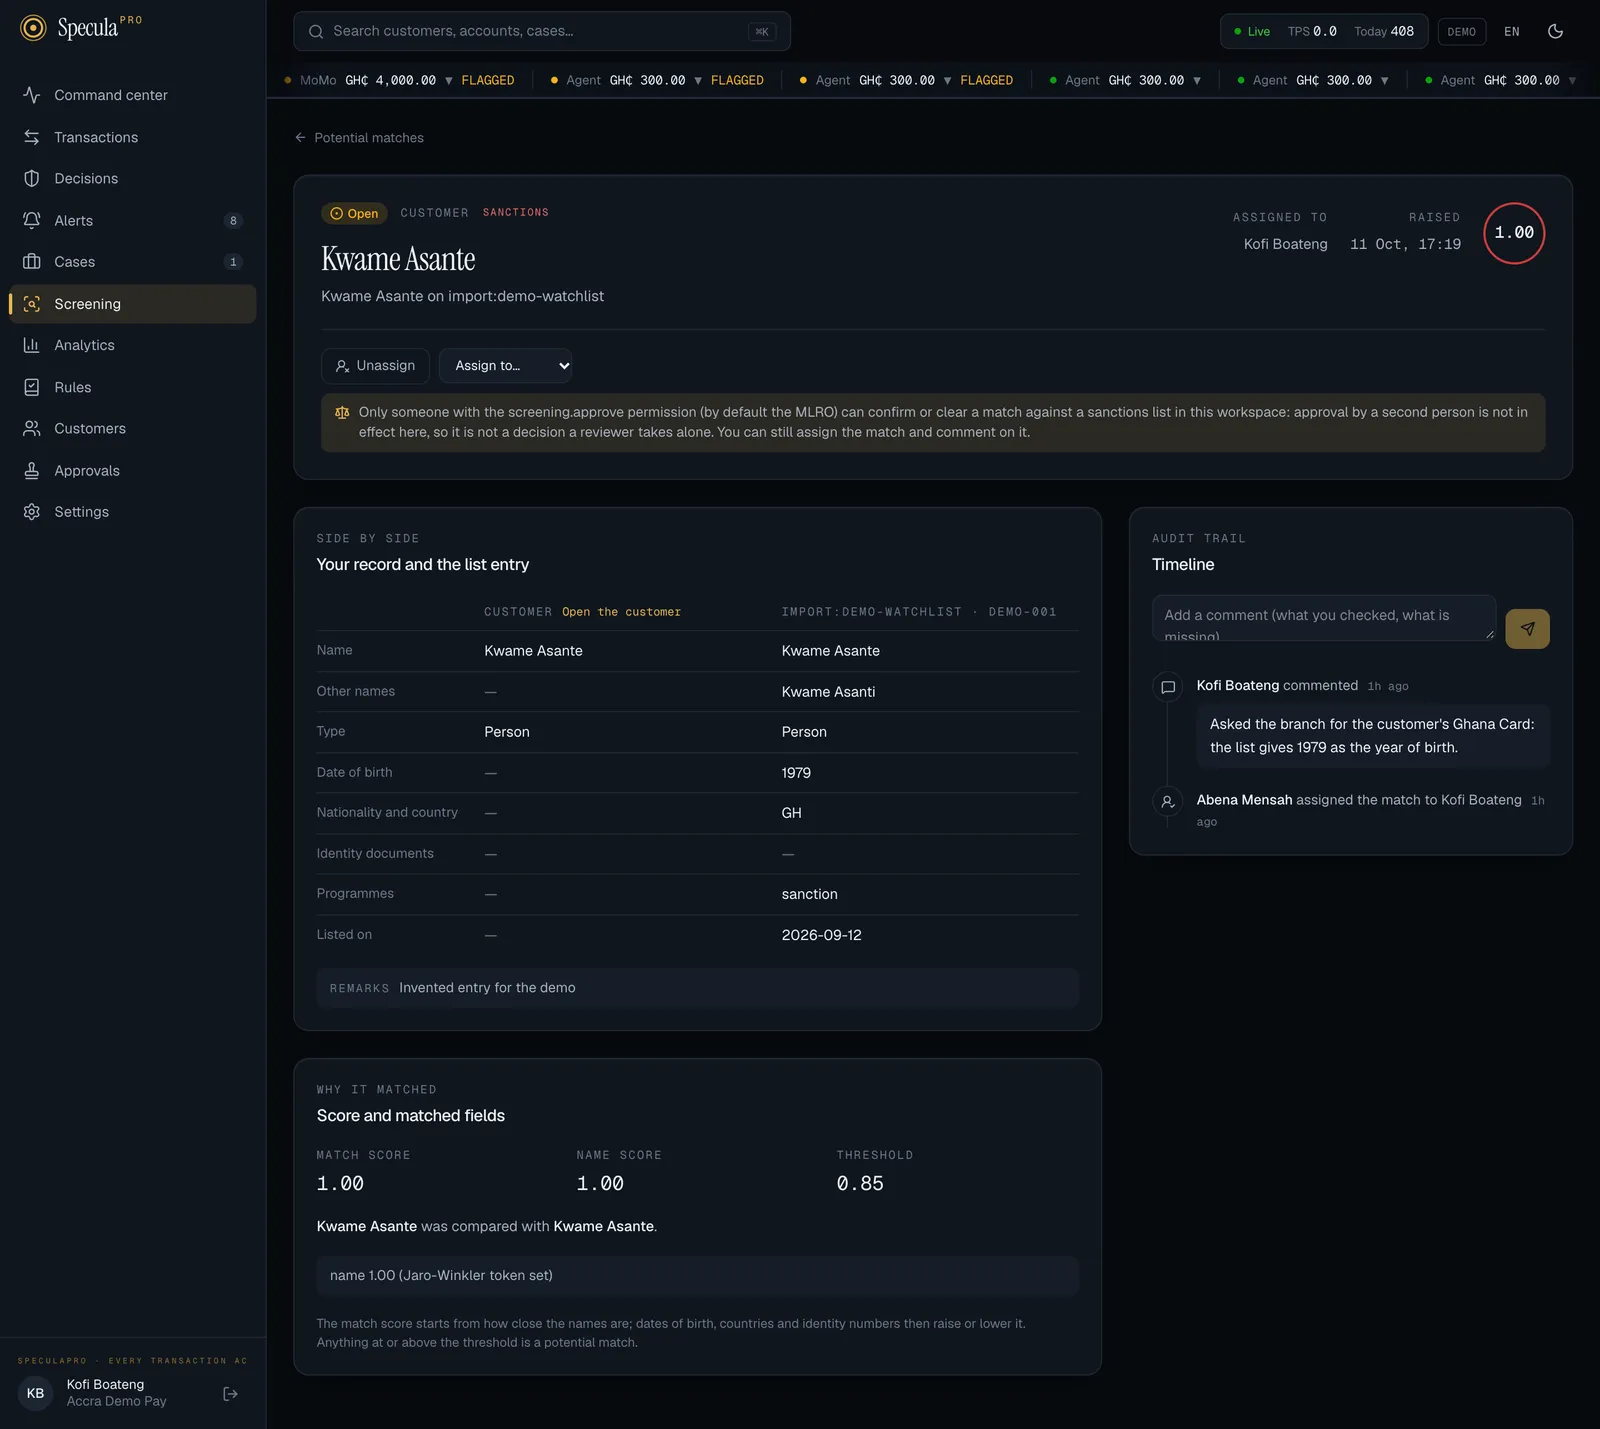Go to the Decisions section
The width and height of the screenshot is (1600, 1429).
click(132, 178)
